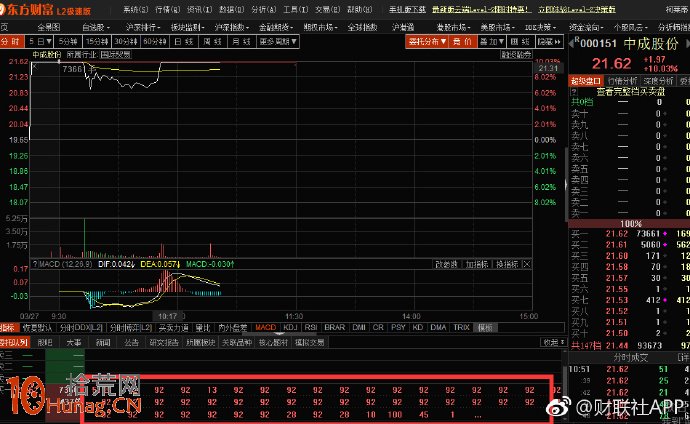Open the 系统(S) menu

coord(136,9)
